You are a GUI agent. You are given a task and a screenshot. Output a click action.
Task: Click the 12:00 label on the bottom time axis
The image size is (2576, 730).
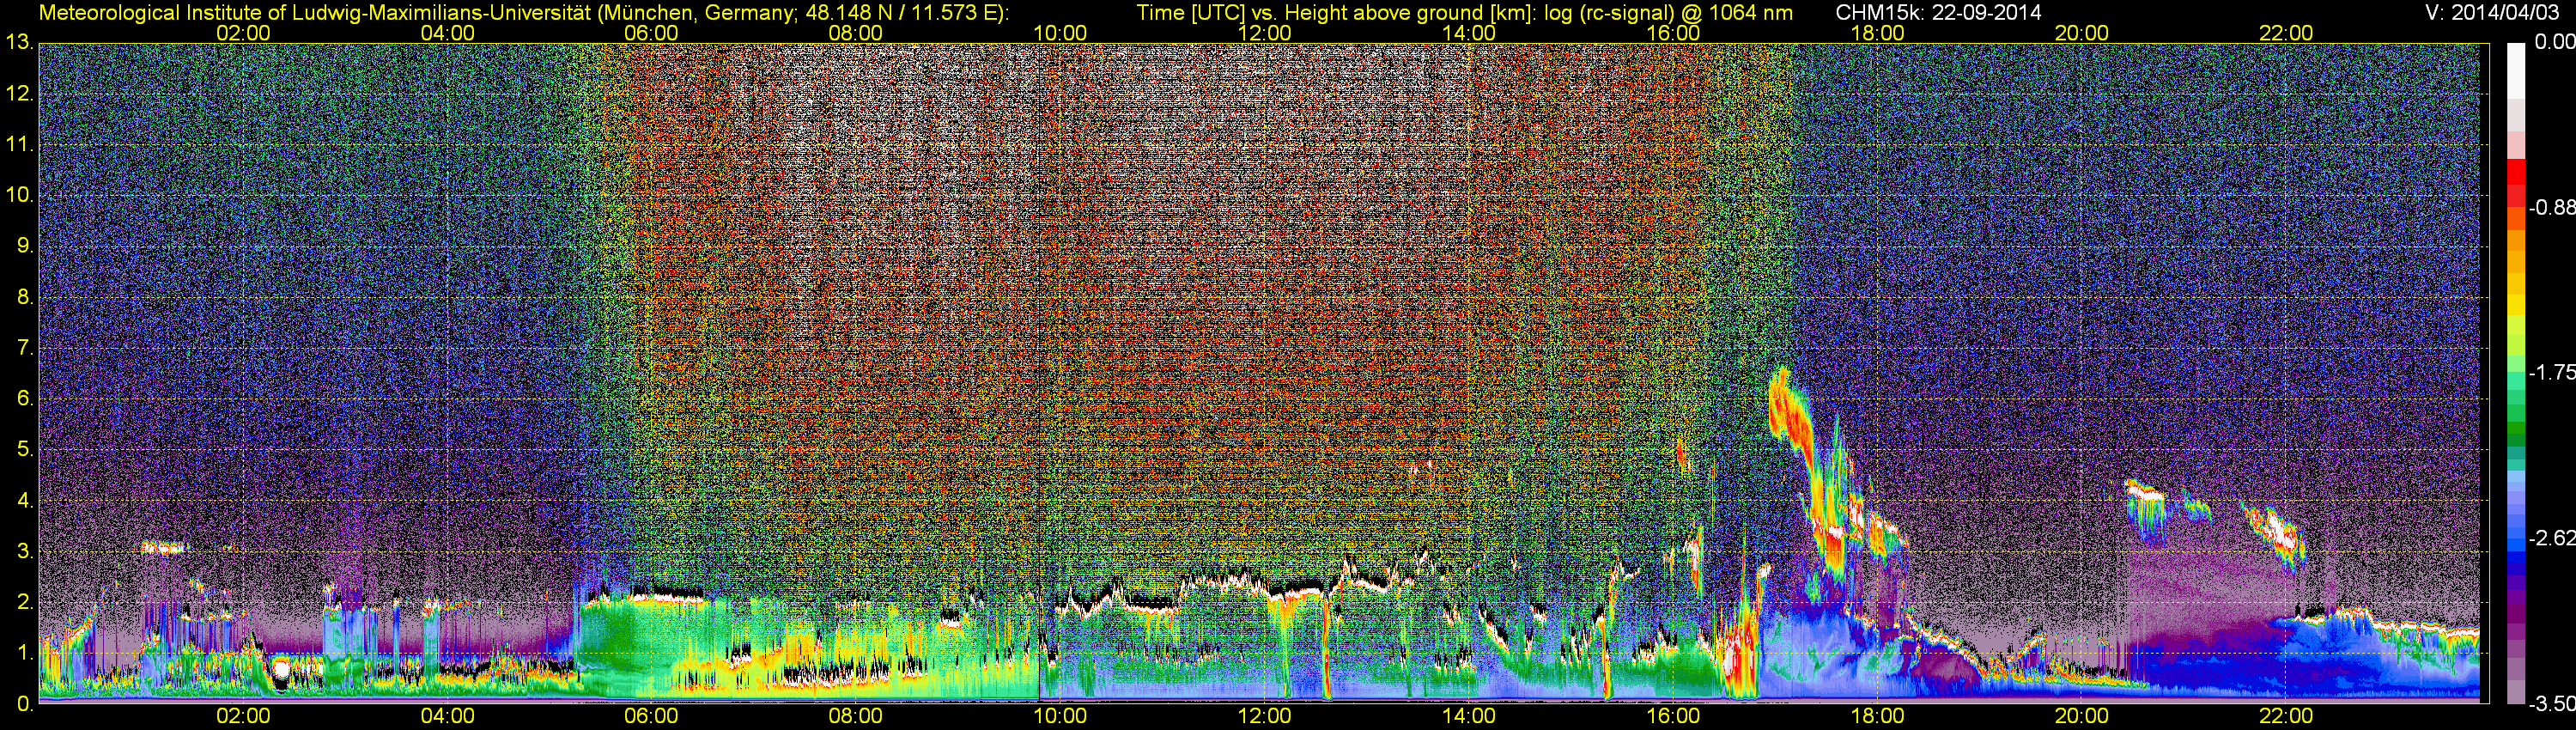tap(1264, 716)
